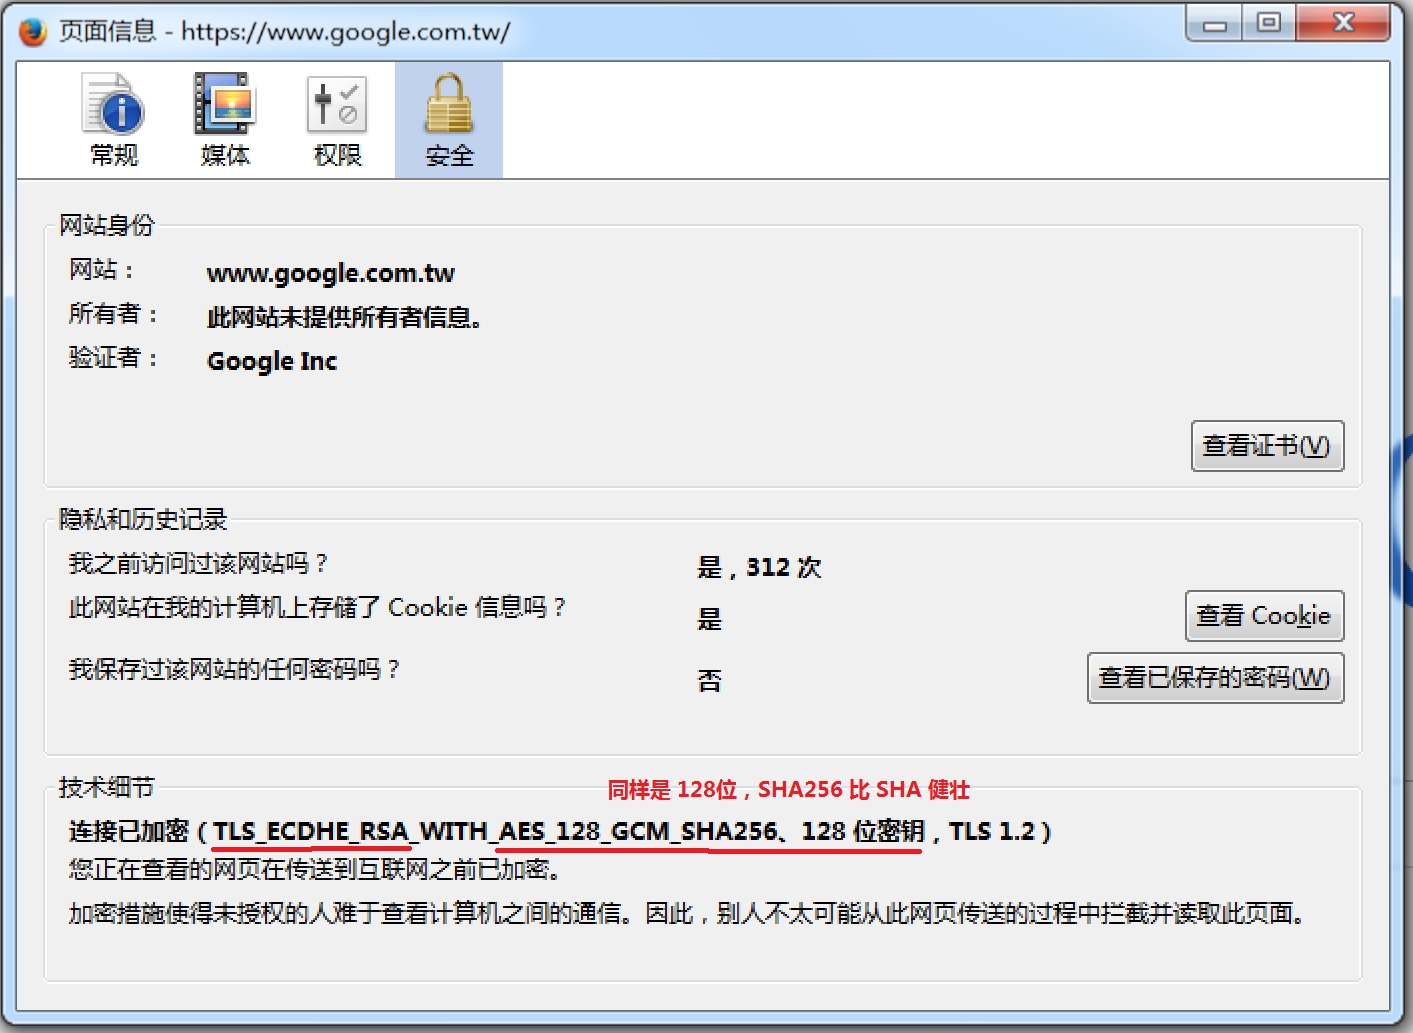The image size is (1413, 1033).
Task: Click the 查看 Cookie button
Action: pos(1264,616)
